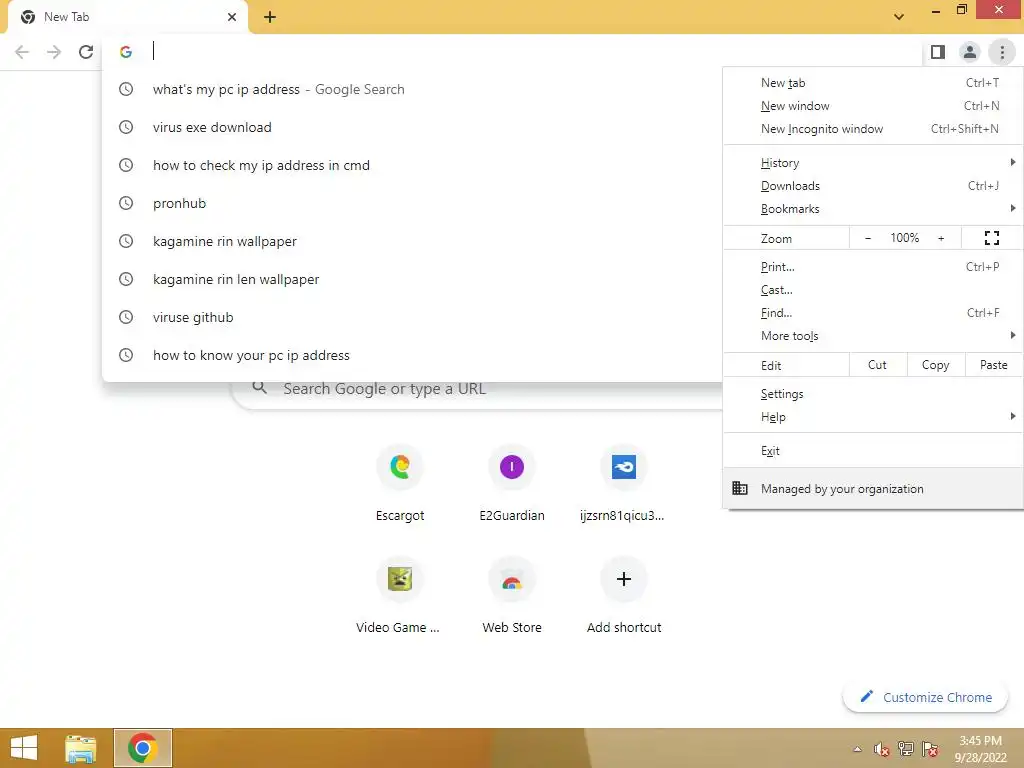Open the Video Game shortcut tile
The height and width of the screenshot is (768, 1024).
point(398,596)
